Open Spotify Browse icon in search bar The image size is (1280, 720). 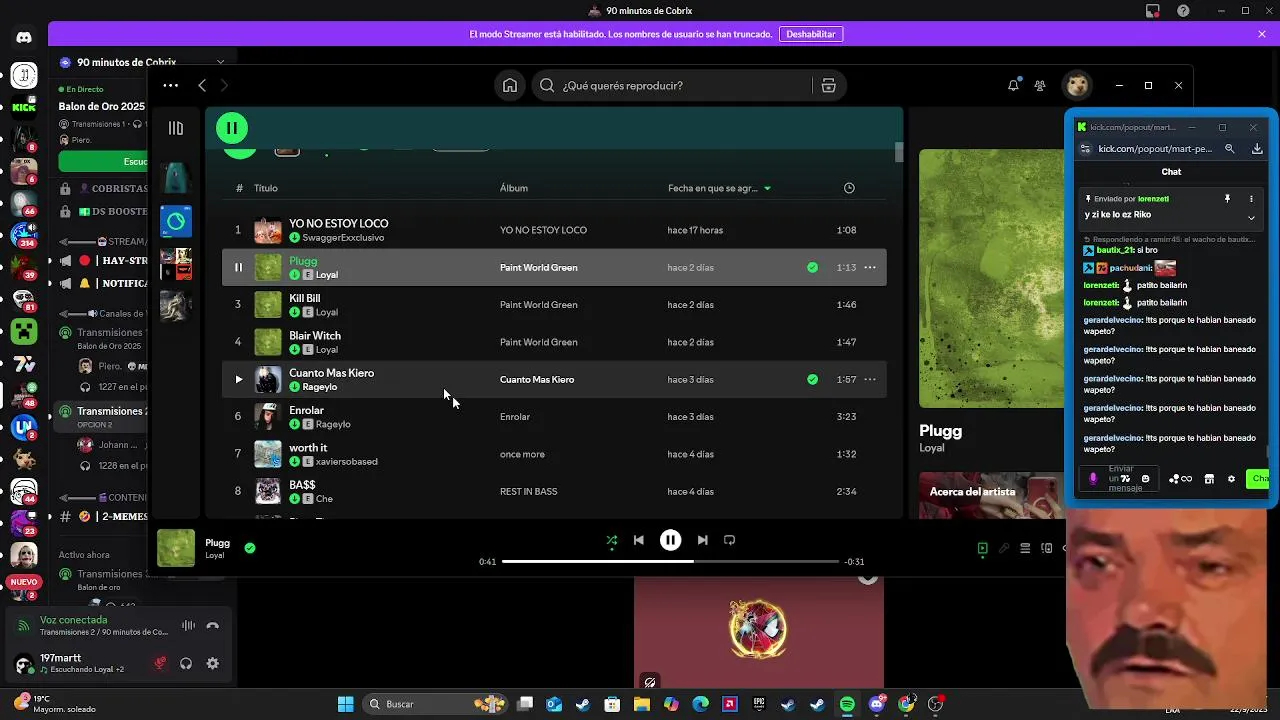(828, 86)
